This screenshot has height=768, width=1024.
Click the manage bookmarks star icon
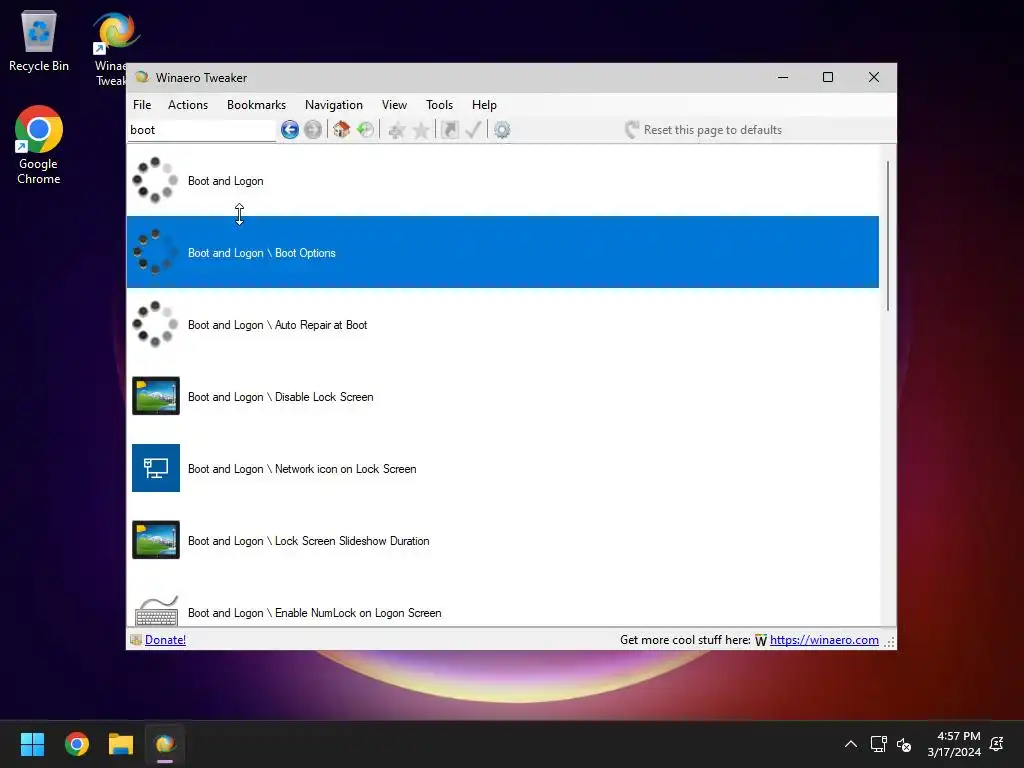(x=421, y=130)
